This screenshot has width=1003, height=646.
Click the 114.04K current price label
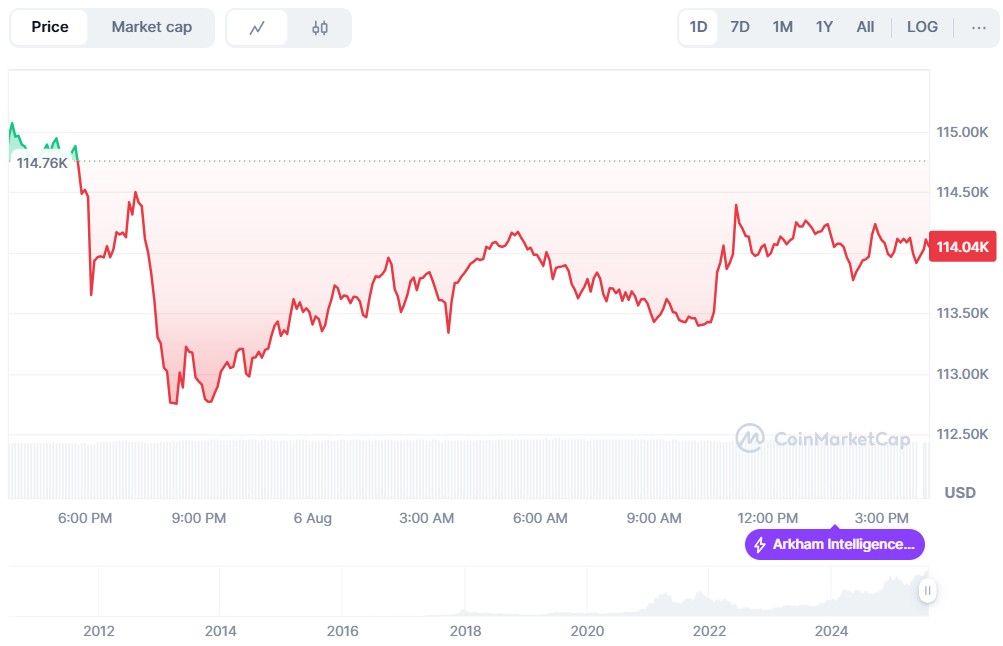coord(962,247)
